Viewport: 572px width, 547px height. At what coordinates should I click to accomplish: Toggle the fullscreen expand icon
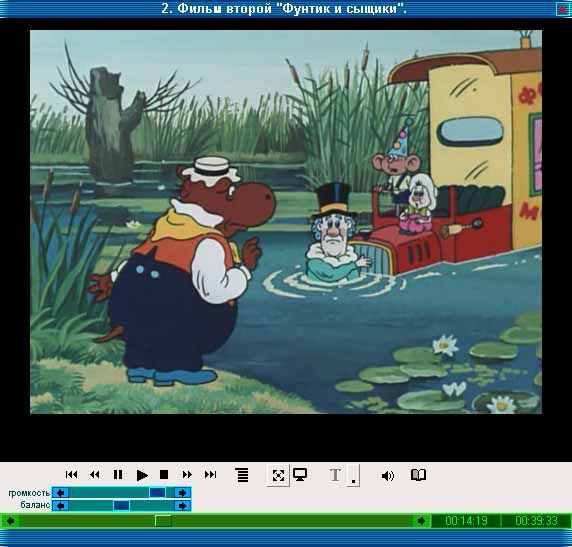(278, 475)
